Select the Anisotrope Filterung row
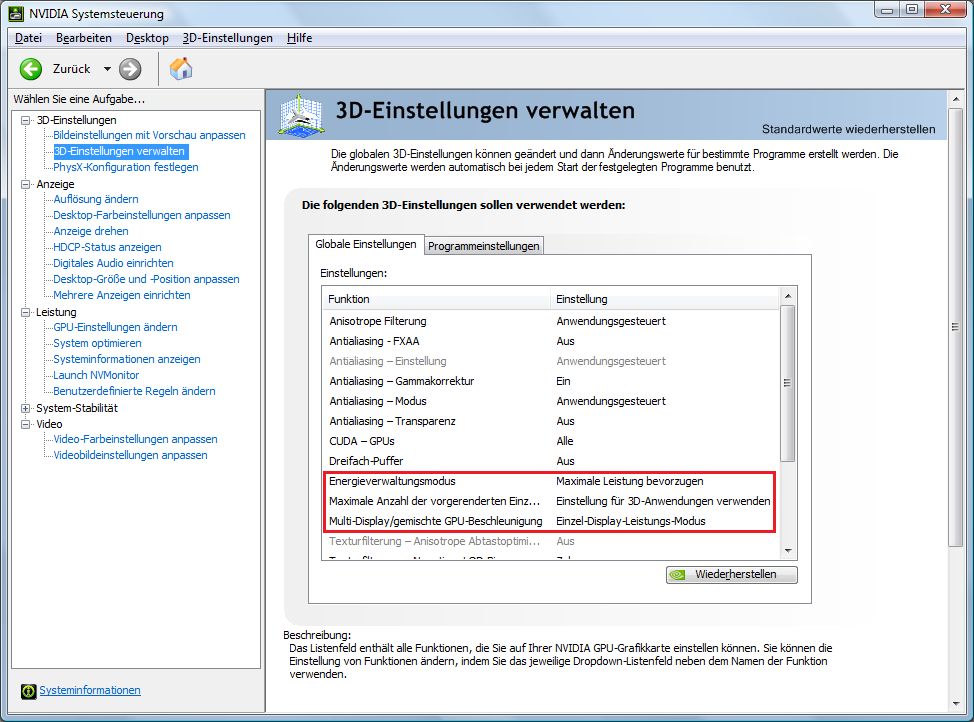Screen dimensions: 974x722 [550, 321]
